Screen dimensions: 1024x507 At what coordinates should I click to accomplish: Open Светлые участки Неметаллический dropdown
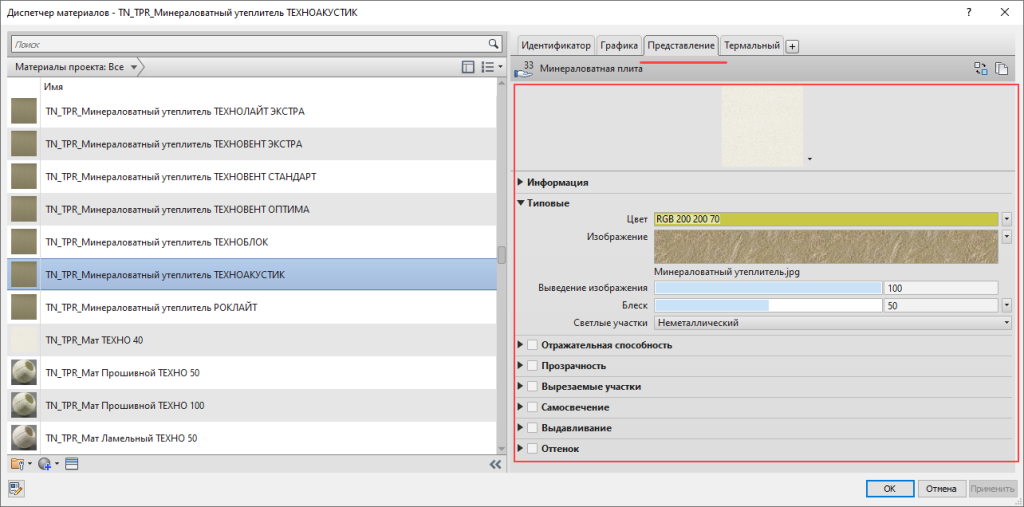click(833, 322)
